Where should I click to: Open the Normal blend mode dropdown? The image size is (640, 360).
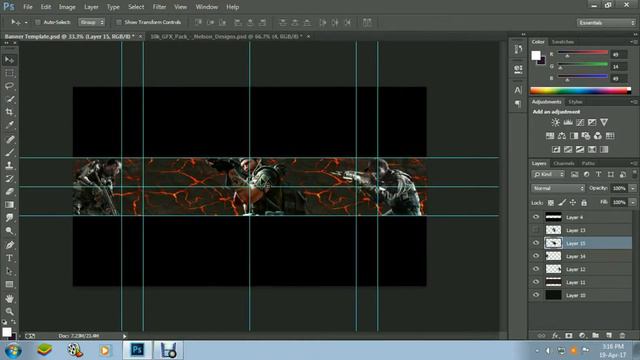point(558,188)
